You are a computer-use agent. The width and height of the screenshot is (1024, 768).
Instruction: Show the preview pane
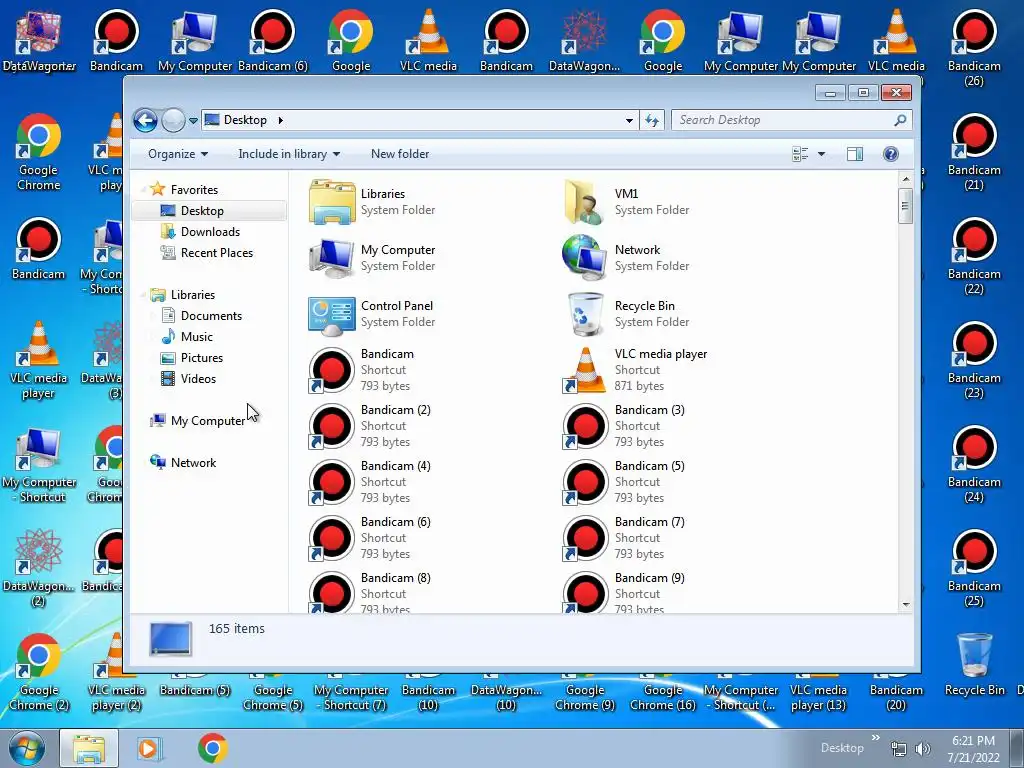(x=854, y=154)
